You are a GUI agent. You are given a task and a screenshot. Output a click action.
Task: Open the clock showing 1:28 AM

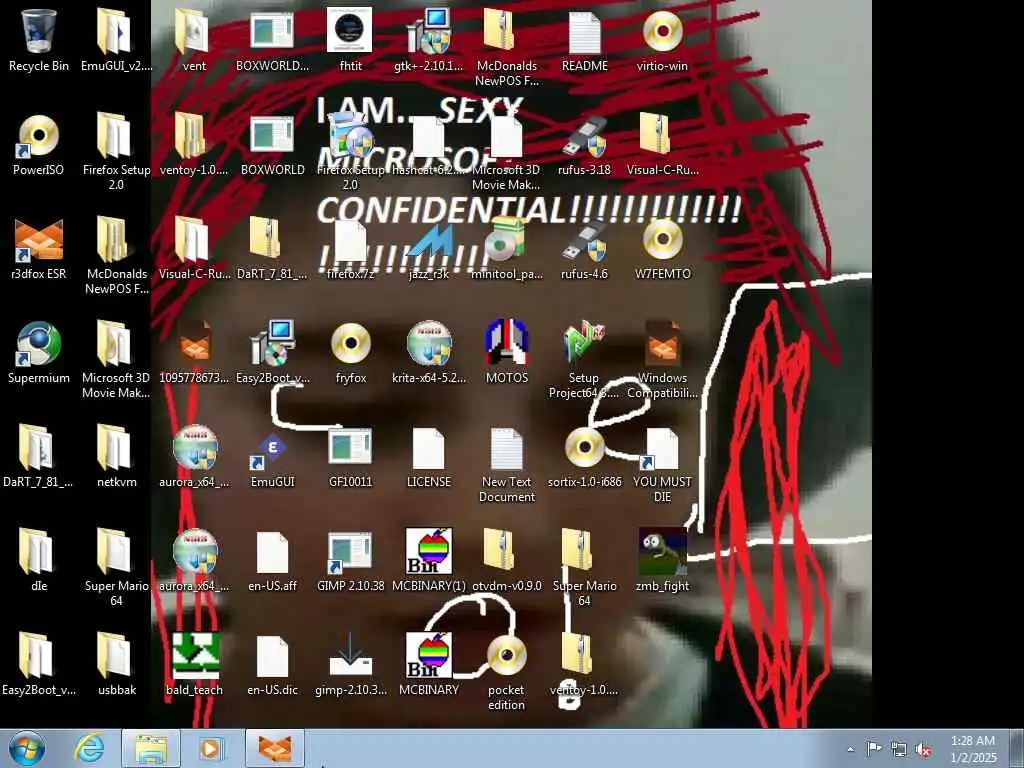coord(973,749)
